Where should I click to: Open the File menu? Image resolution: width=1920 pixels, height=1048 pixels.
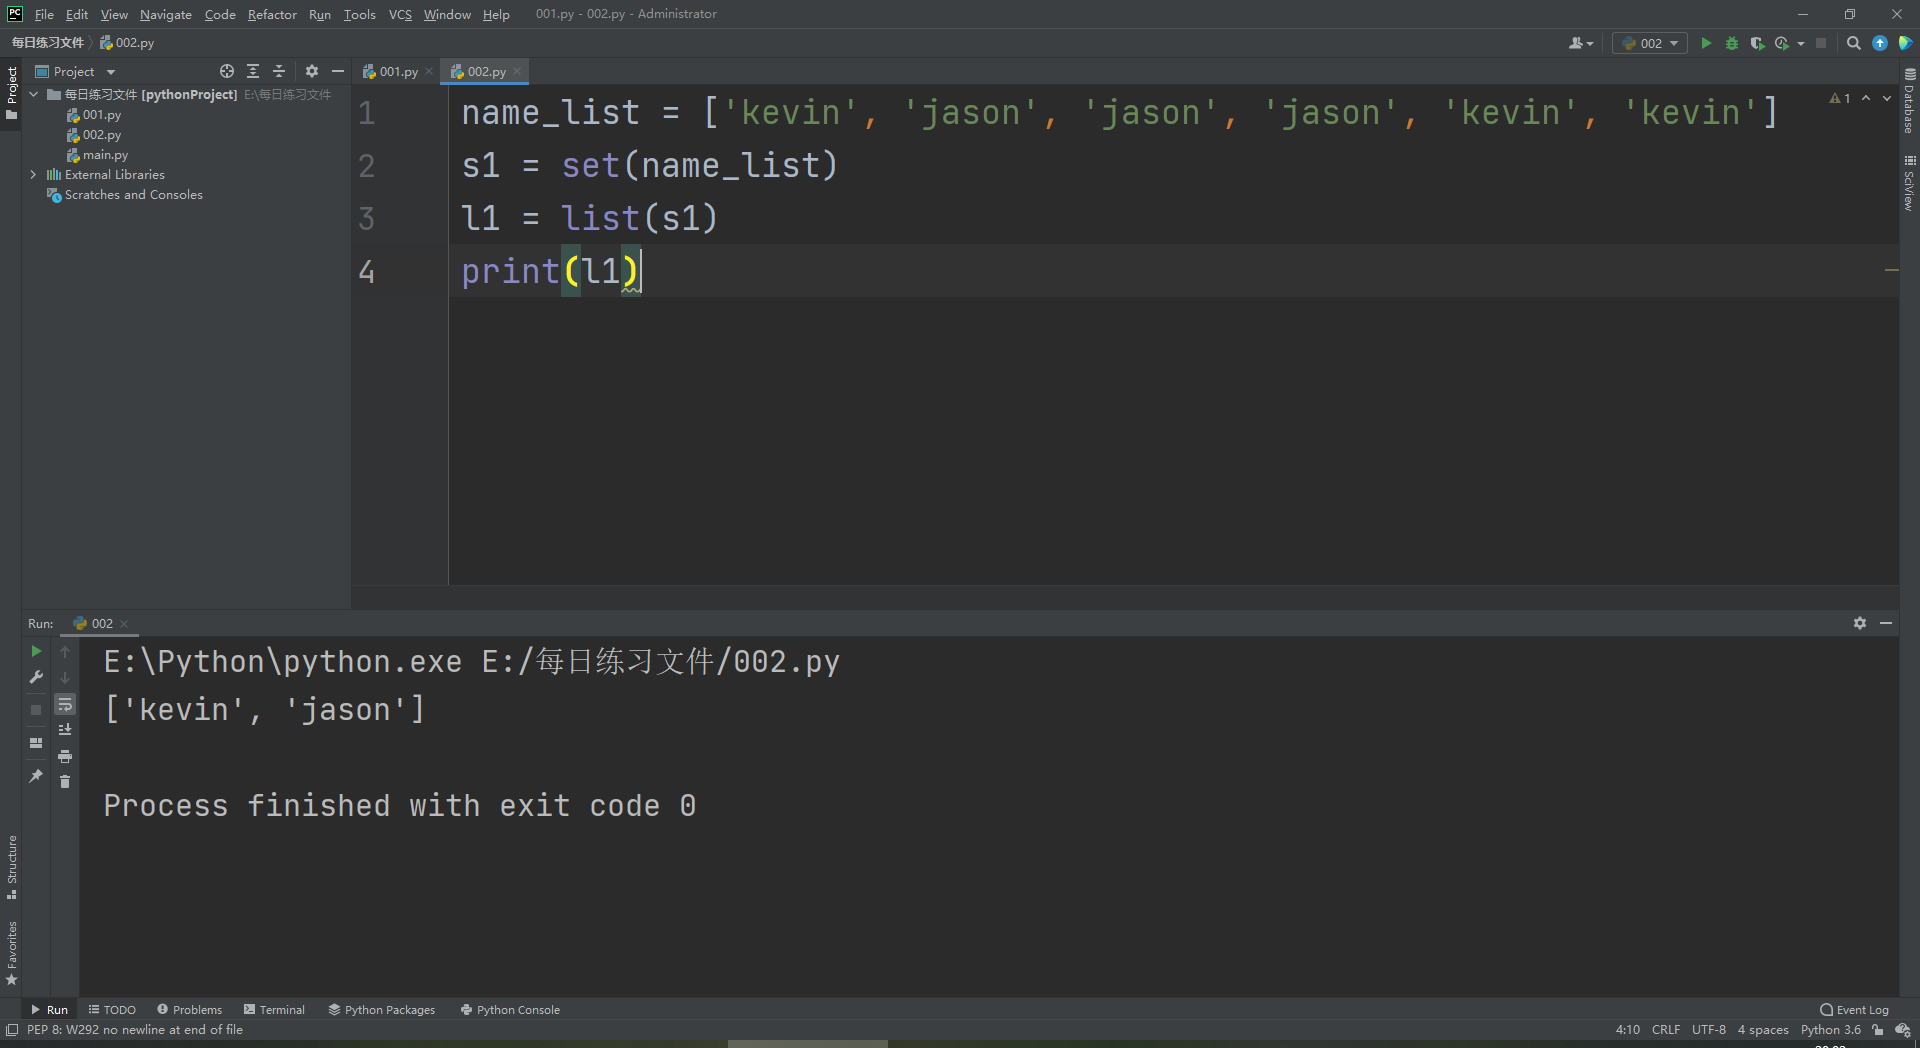[x=44, y=14]
